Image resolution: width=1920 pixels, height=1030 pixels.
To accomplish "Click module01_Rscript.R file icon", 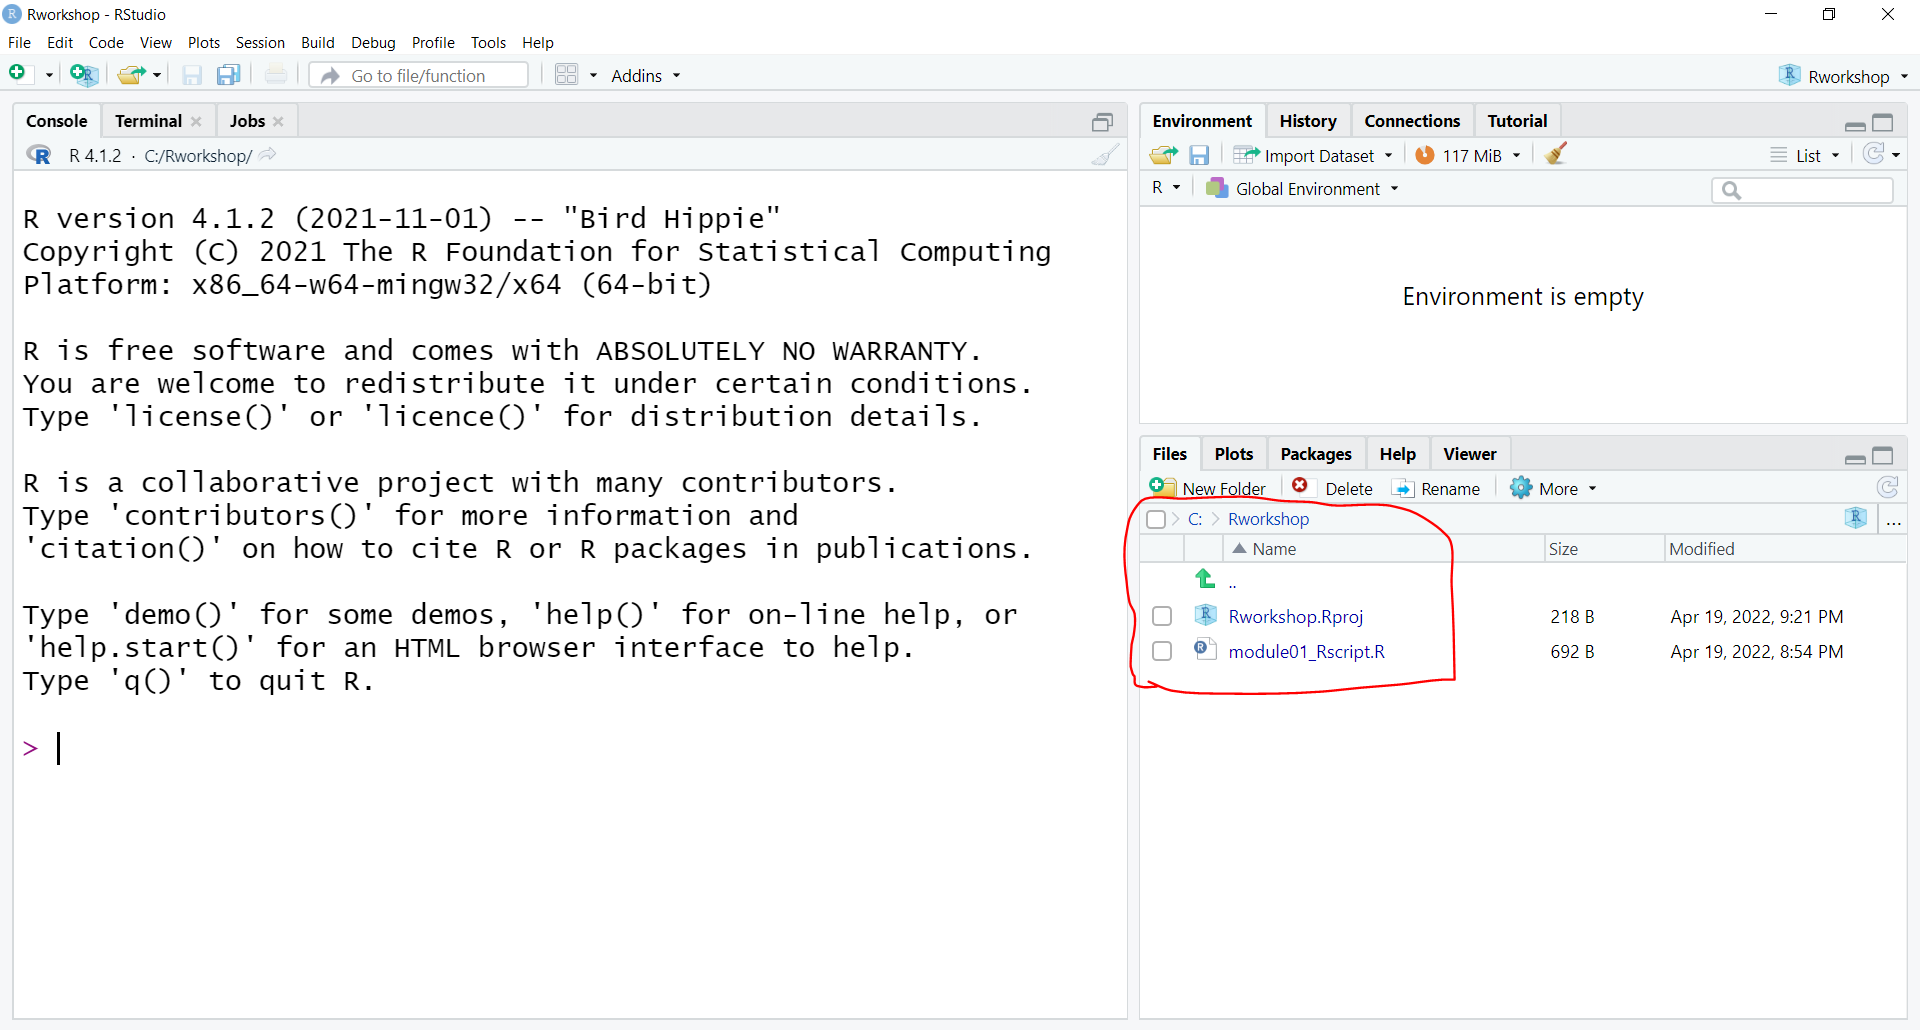I will tap(1205, 650).
